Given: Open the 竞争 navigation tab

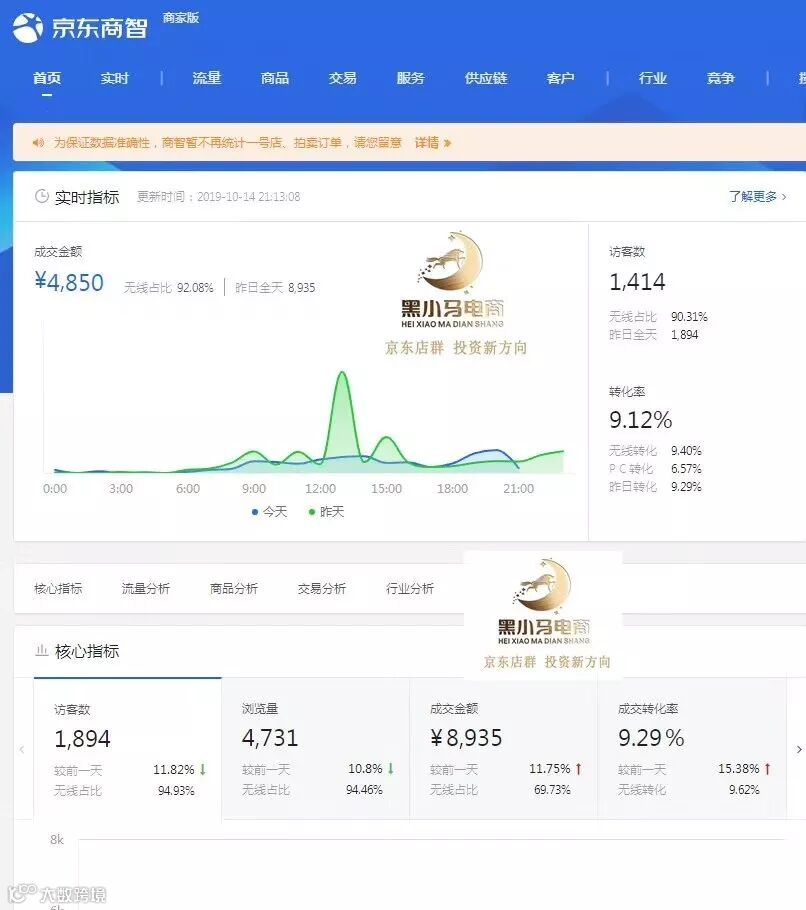Looking at the screenshot, I should click(721, 78).
